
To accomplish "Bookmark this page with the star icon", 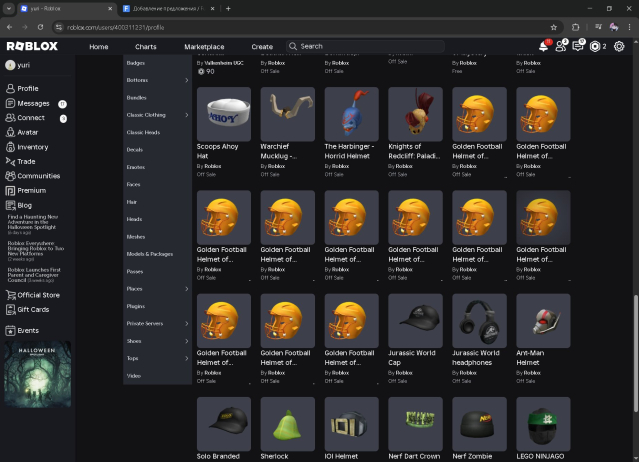I will (554, 27).
